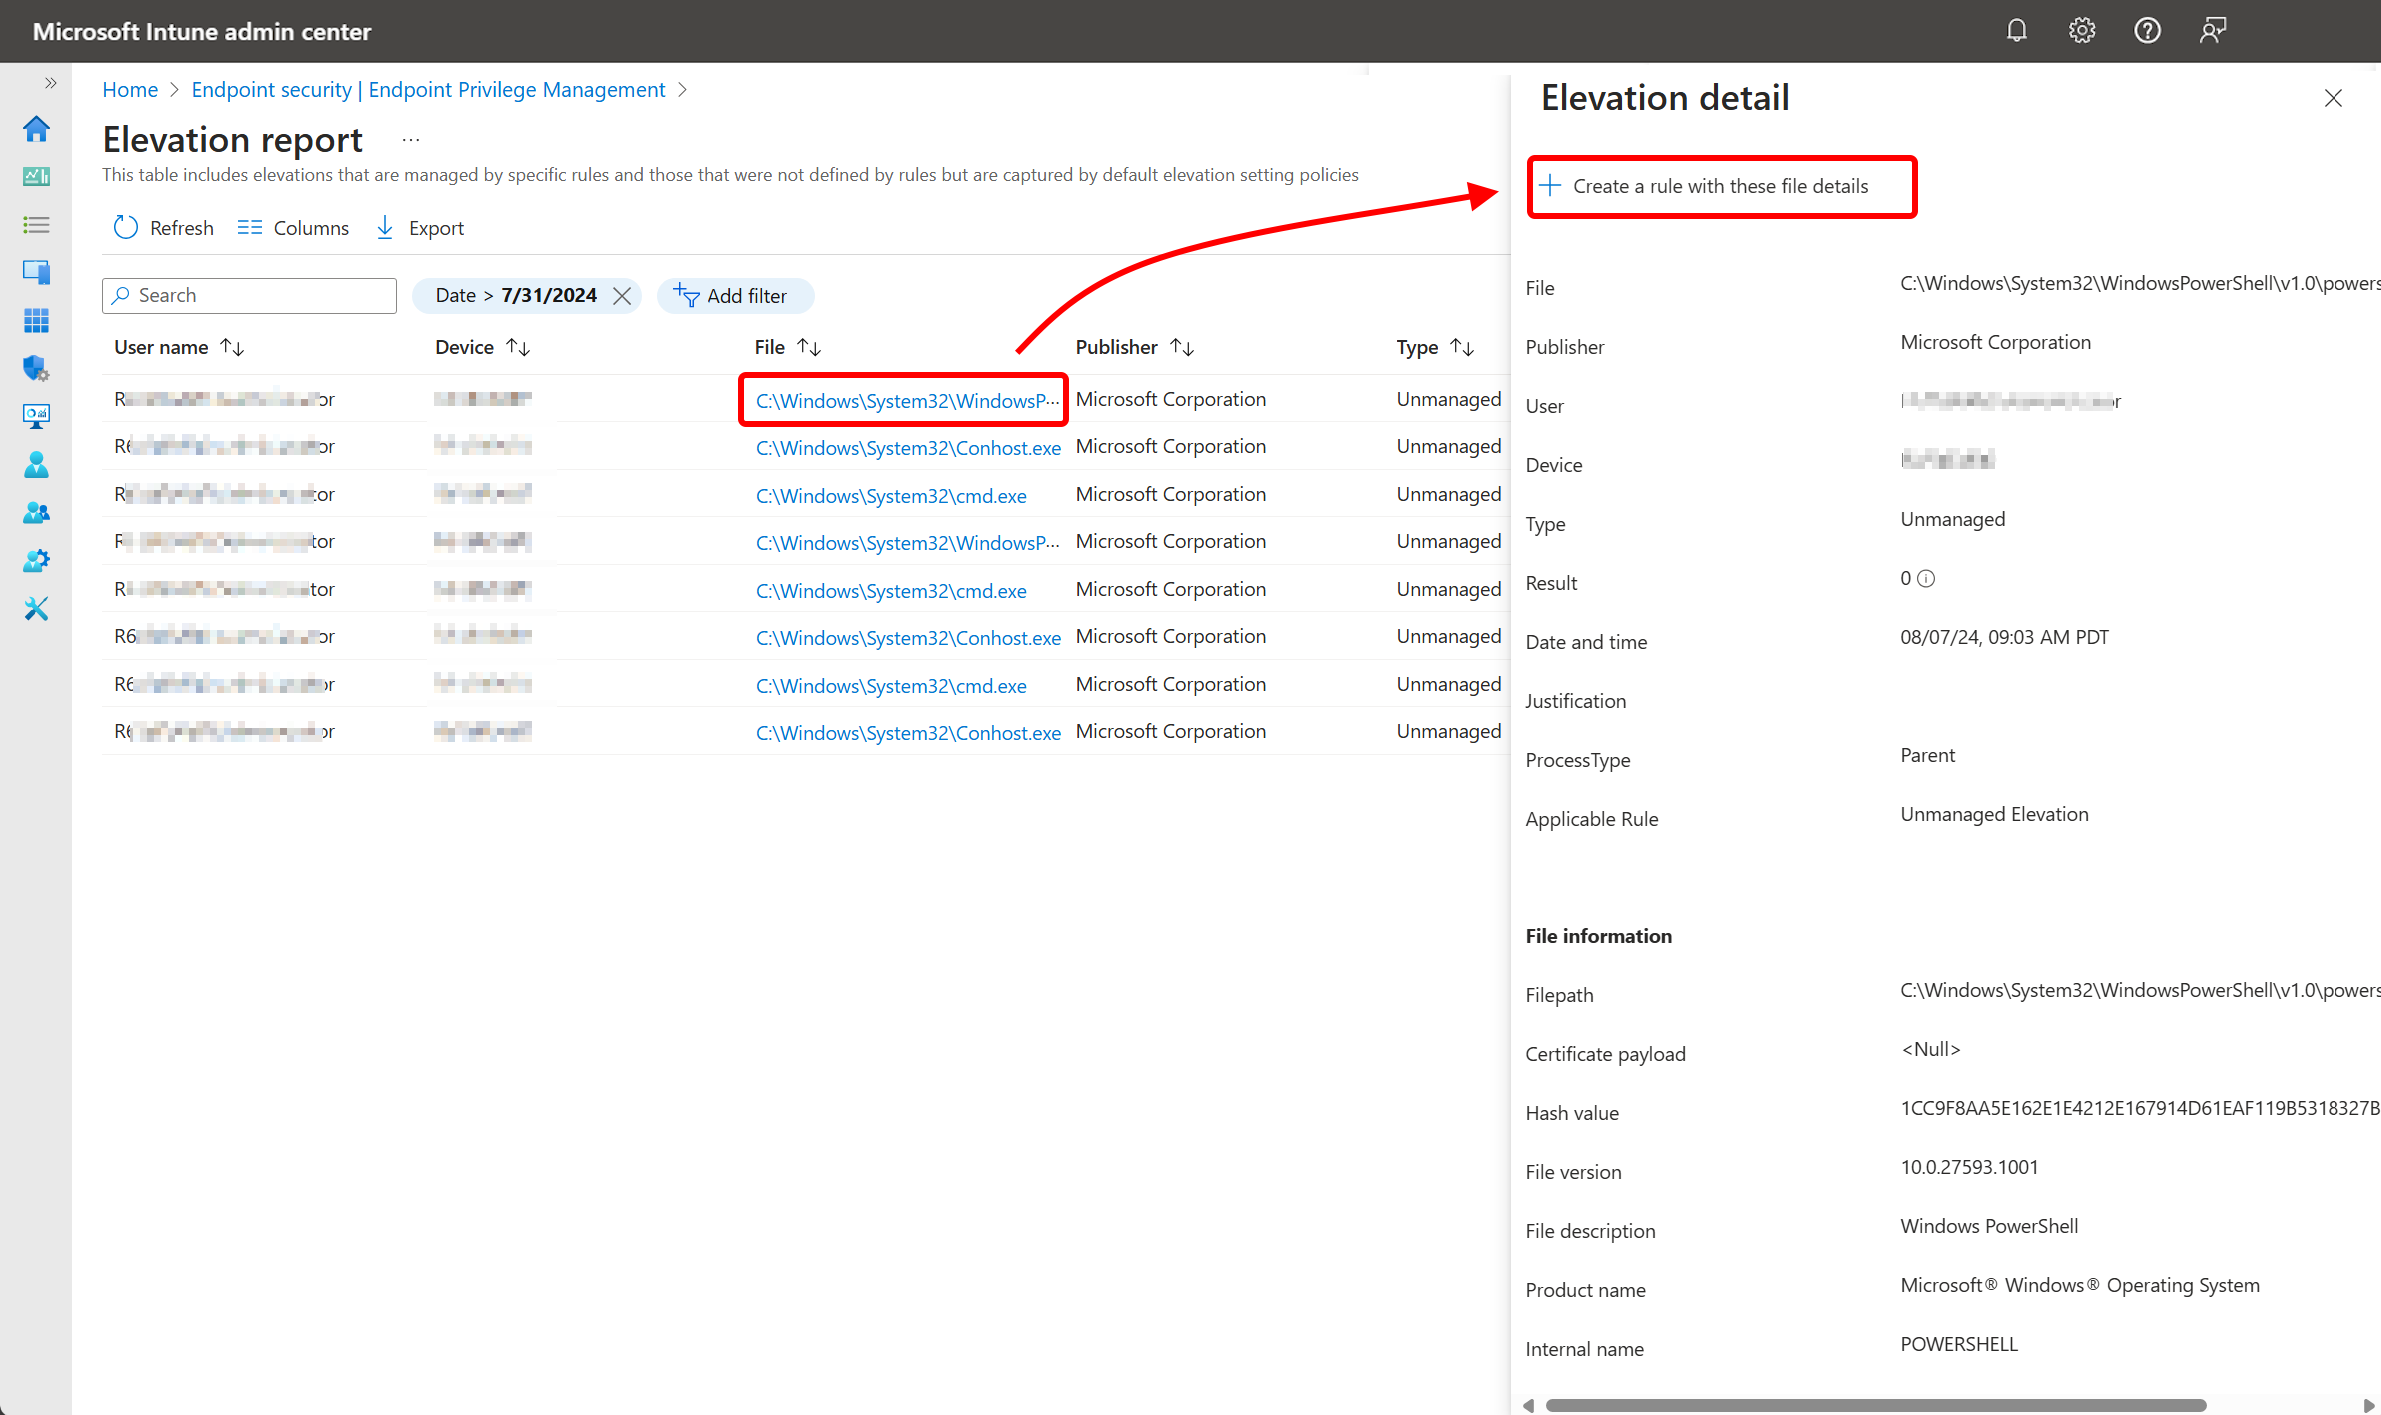This screenshot has height=1415, width=2381.
Task: Open cmd.exe link in fifth row
Action: coord(891,590)
